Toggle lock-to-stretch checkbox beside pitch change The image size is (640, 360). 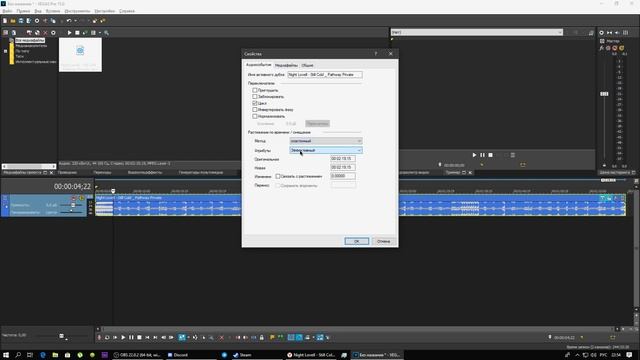(278, 176)
